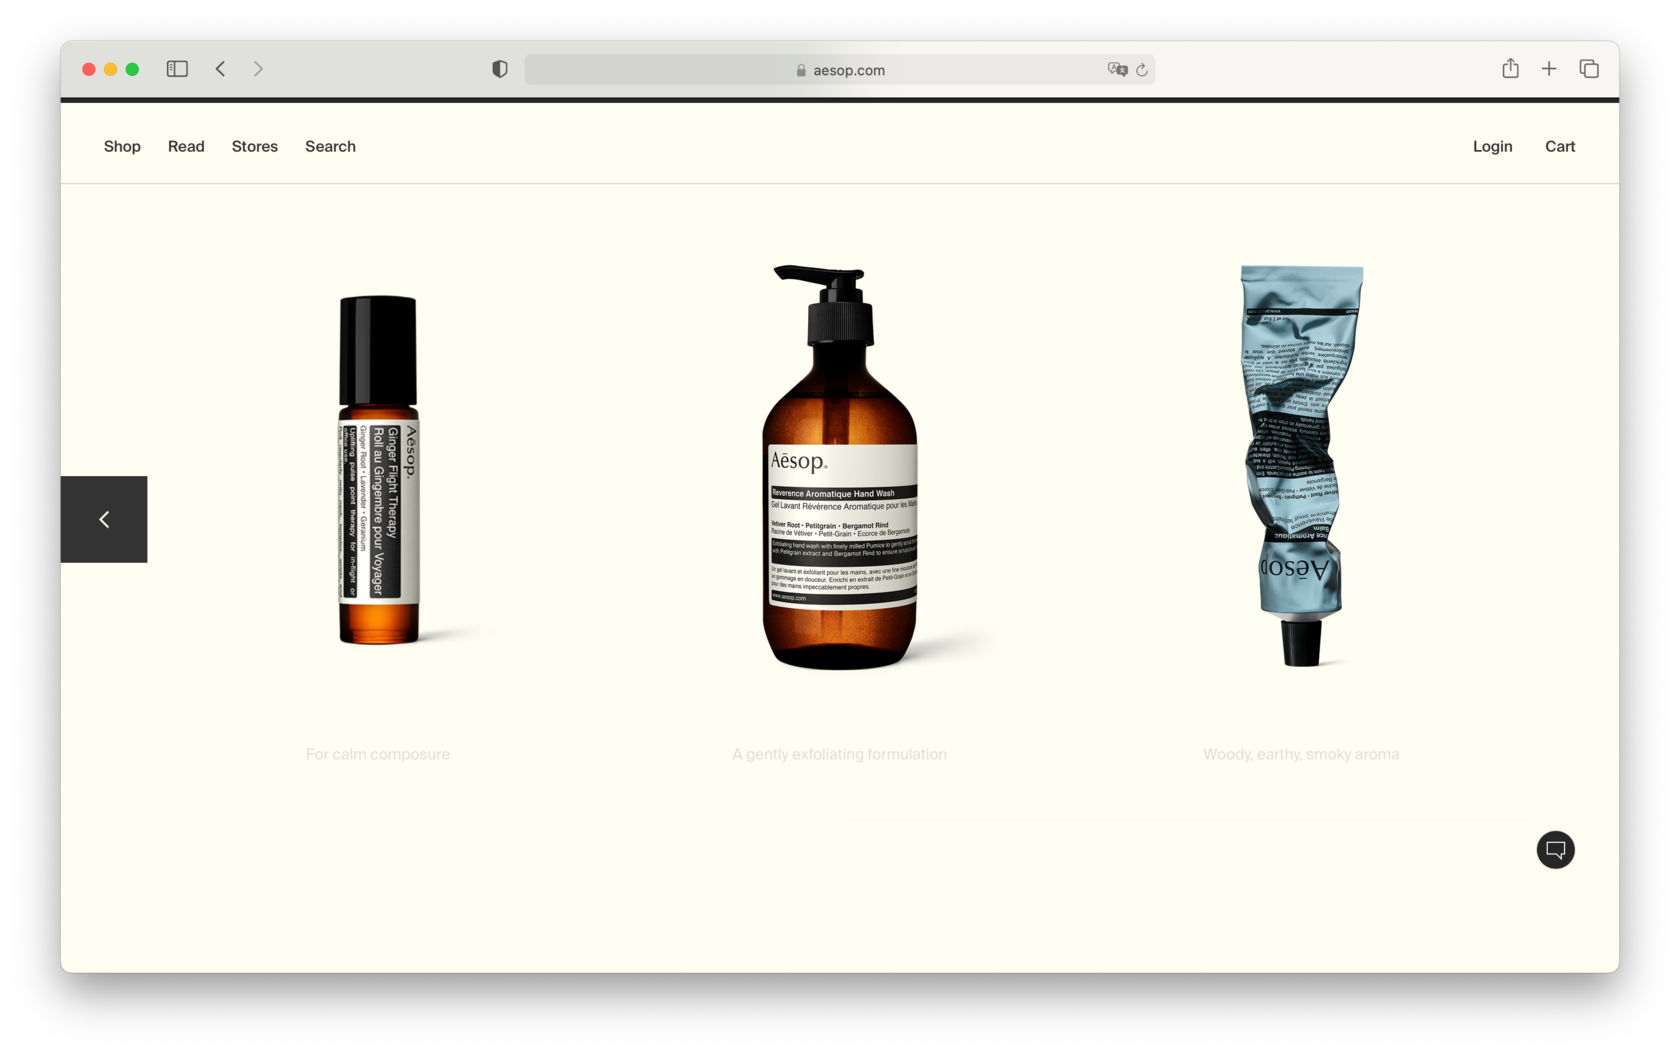
Task: Click the translate page icon in address bar
Action: point(1117,70)
